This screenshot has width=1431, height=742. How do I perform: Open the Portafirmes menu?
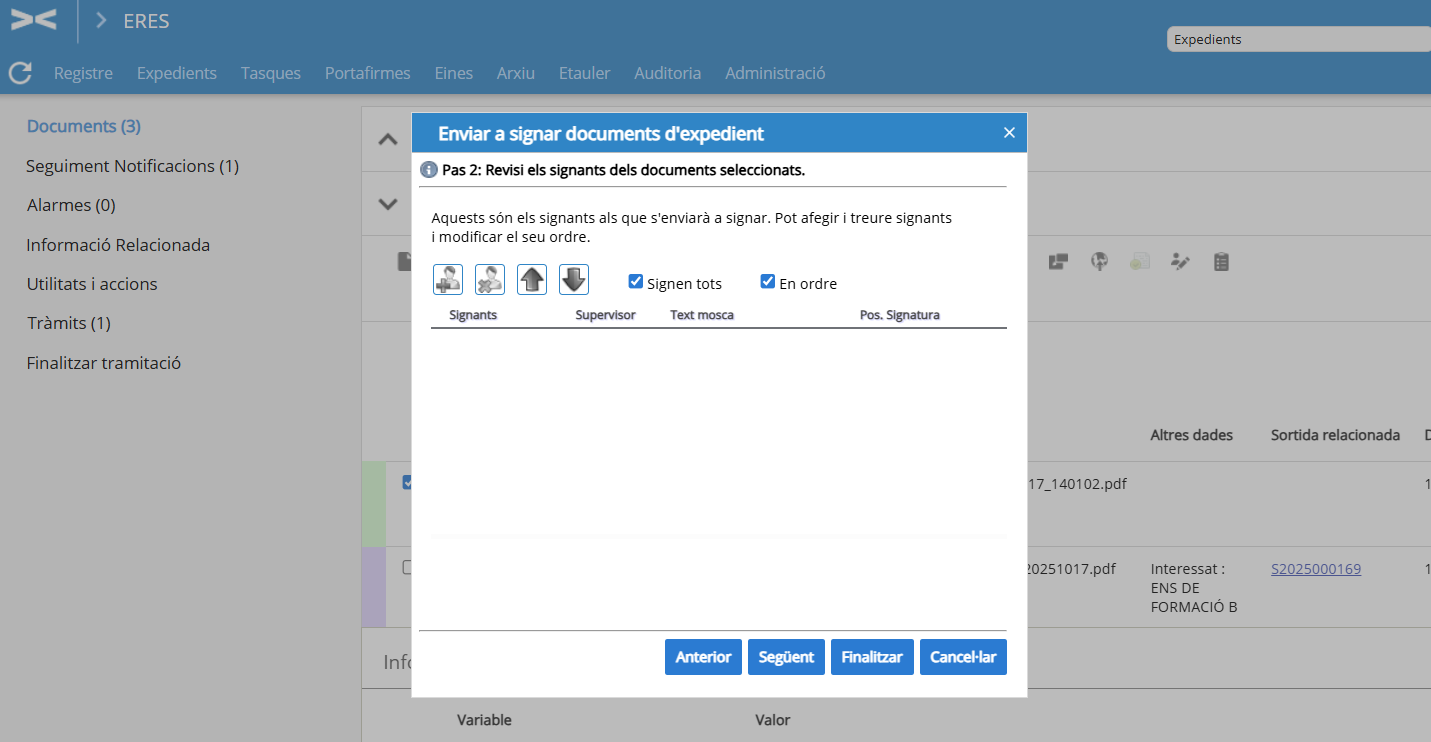[x=367, y=73]
